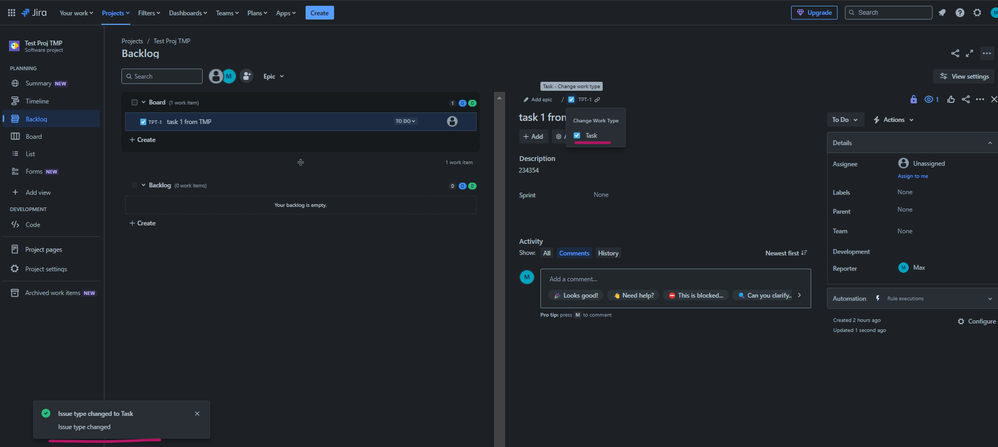This screenshot has height=447, width=998.
Task: Collapse the Backlog section chevron
Action: (144, 185)
